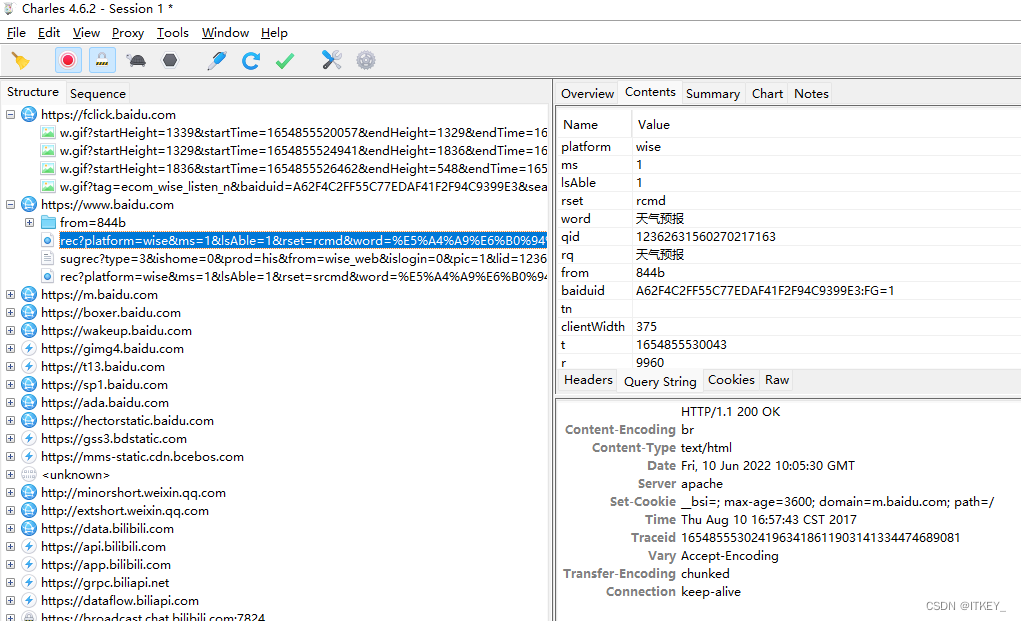1021x621 pixels.
Task: Open the Tools menu
Action: (x=173, y=33)
